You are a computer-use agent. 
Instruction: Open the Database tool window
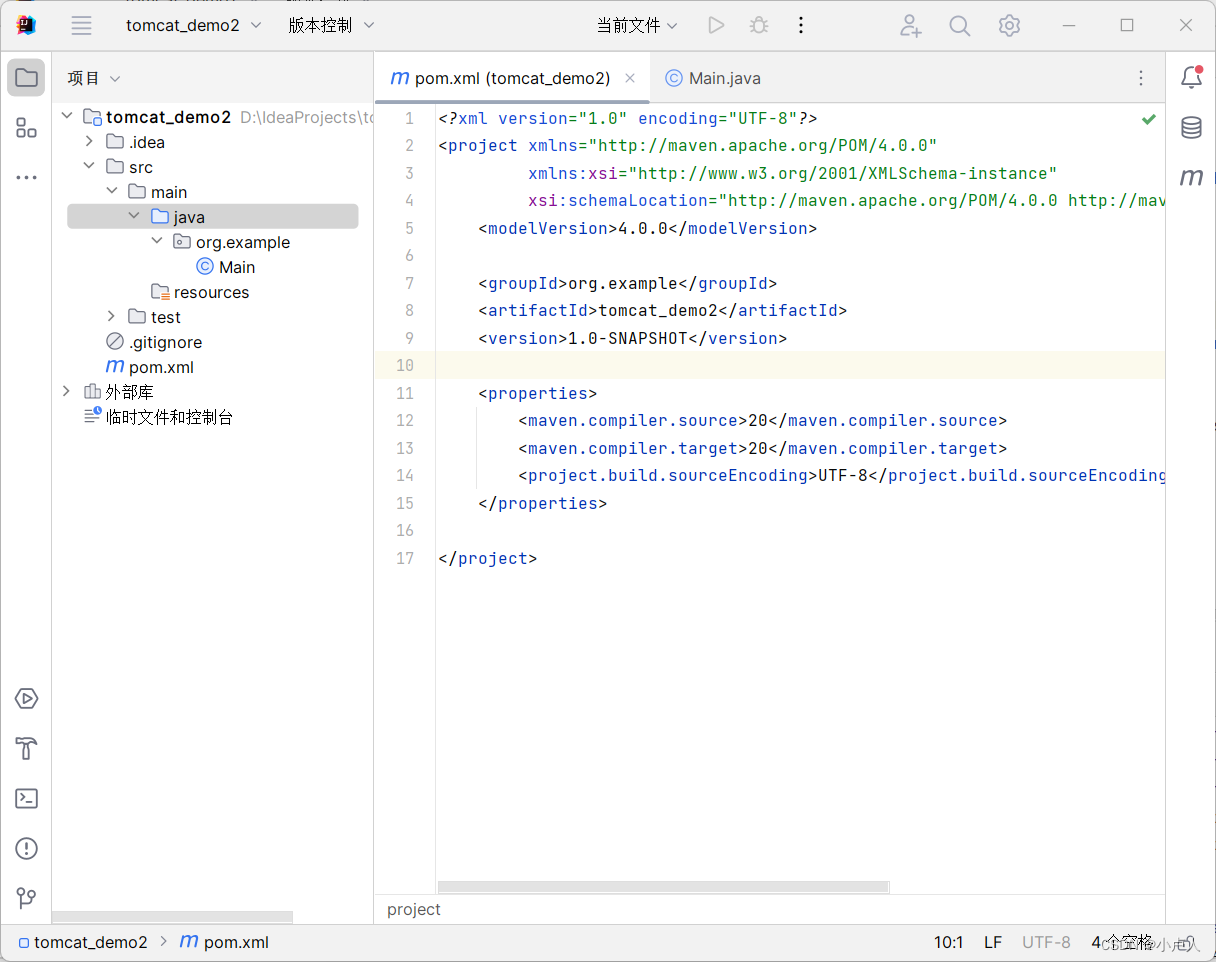[x=1191, y=128]
